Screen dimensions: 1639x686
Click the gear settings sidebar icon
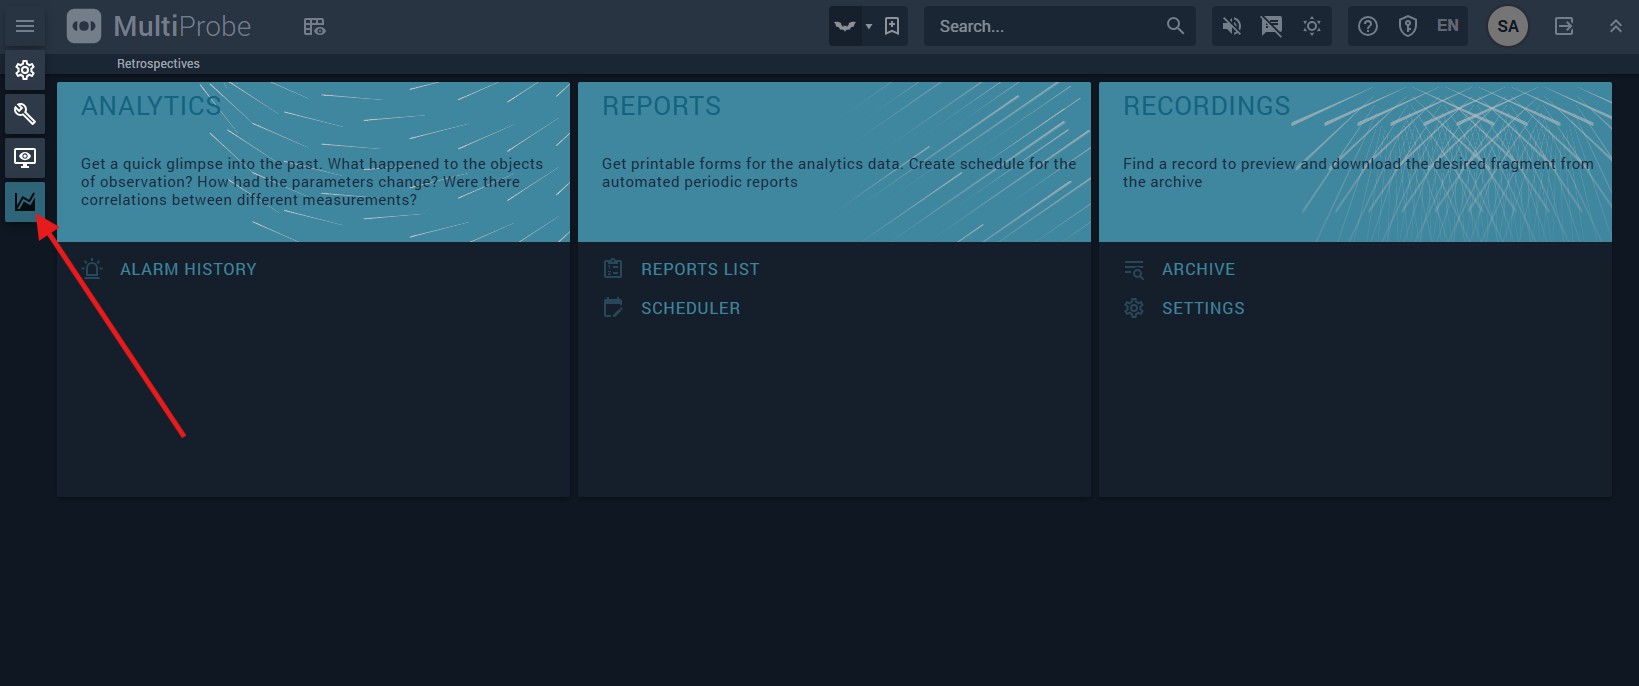tap(25, 70)
